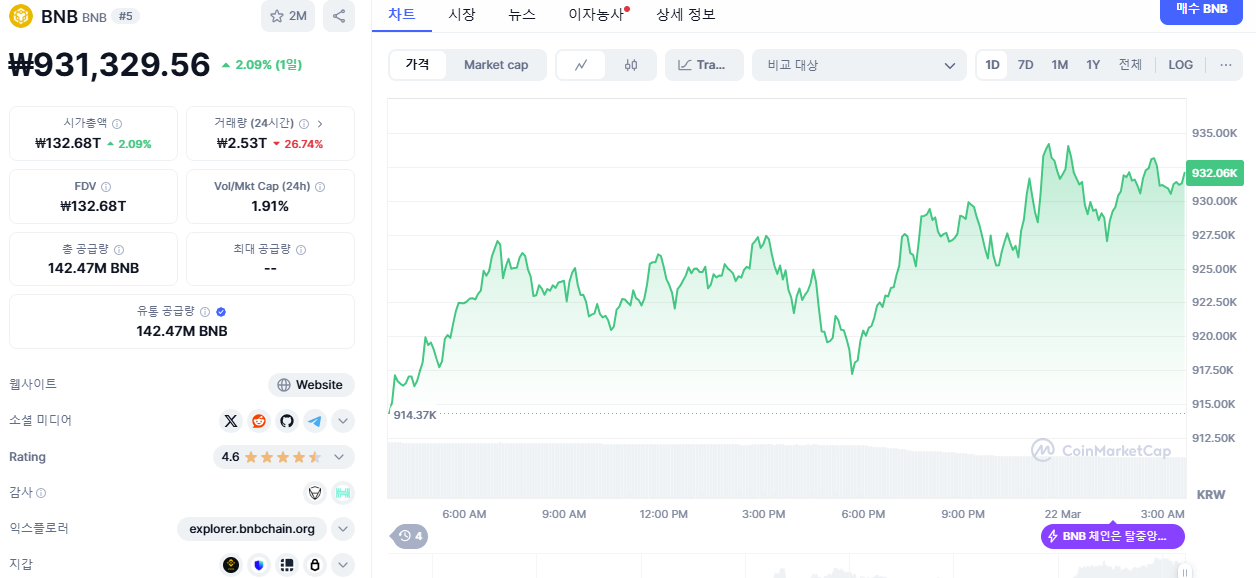Expand more wallets list
The image size is (1256, 578).
tap(343, 565)
